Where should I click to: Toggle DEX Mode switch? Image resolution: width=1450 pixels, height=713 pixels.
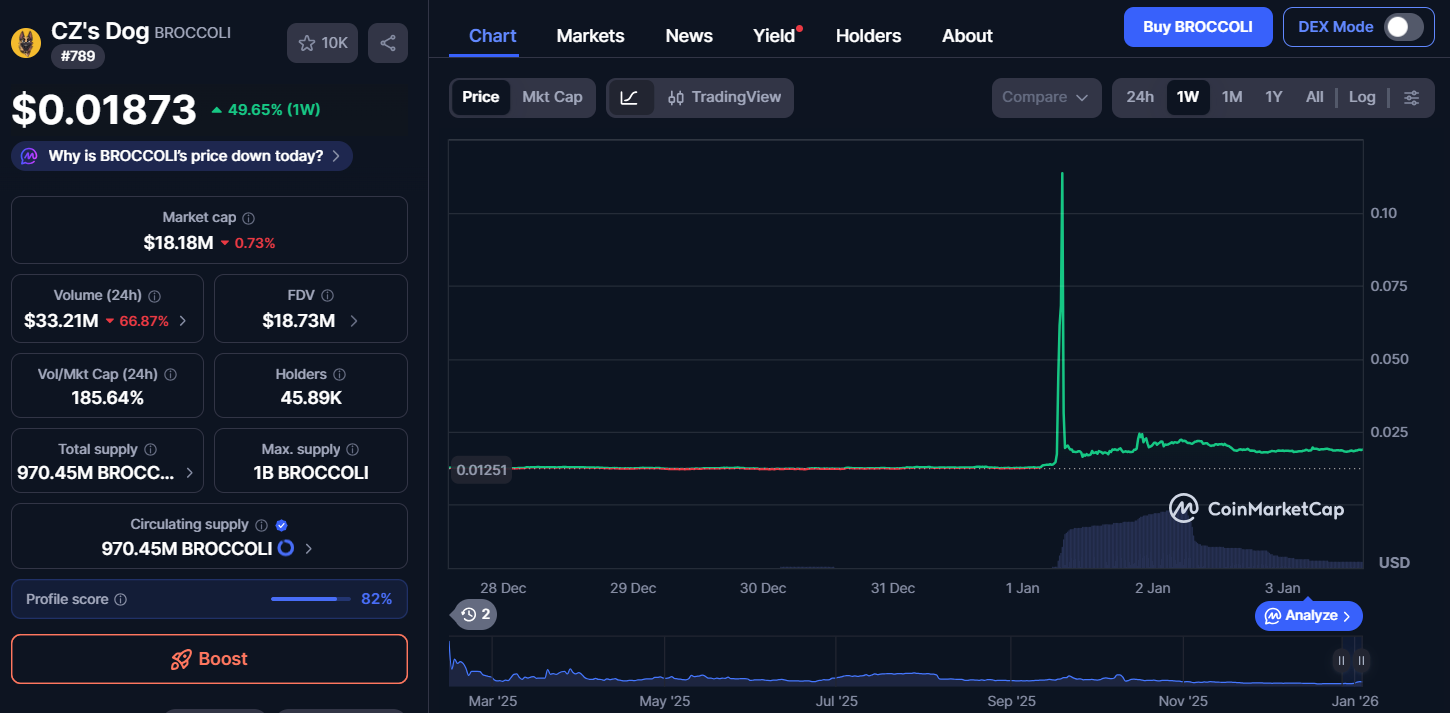point(1403,27)
